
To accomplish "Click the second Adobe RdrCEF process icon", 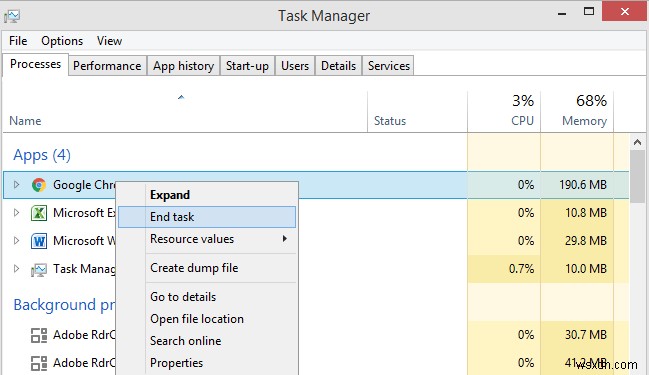I will (x=39, y=363).
